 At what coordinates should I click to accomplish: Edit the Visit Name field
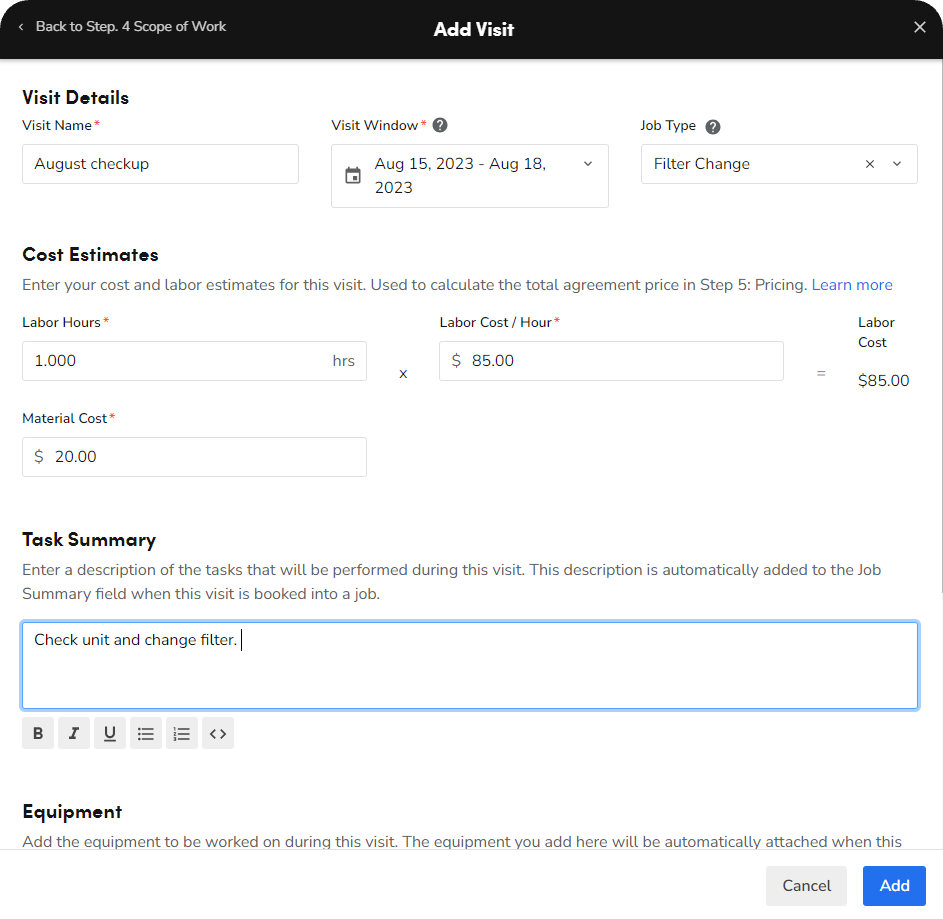pos(160,163)
